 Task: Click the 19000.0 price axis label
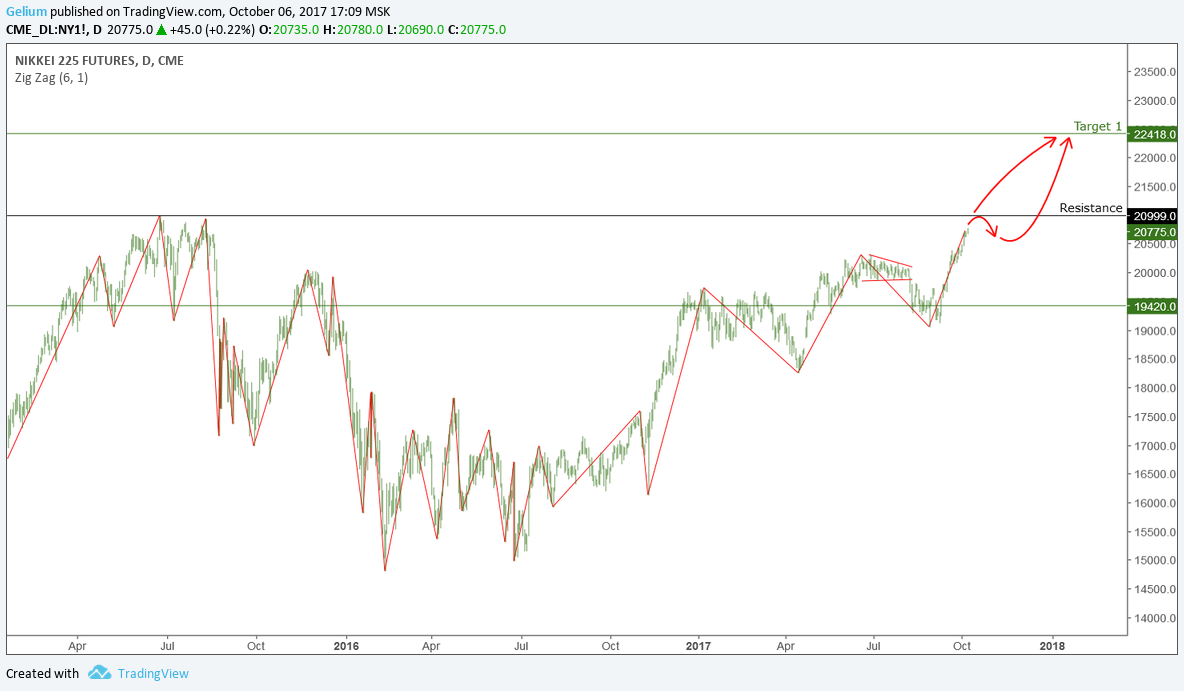1155,331
